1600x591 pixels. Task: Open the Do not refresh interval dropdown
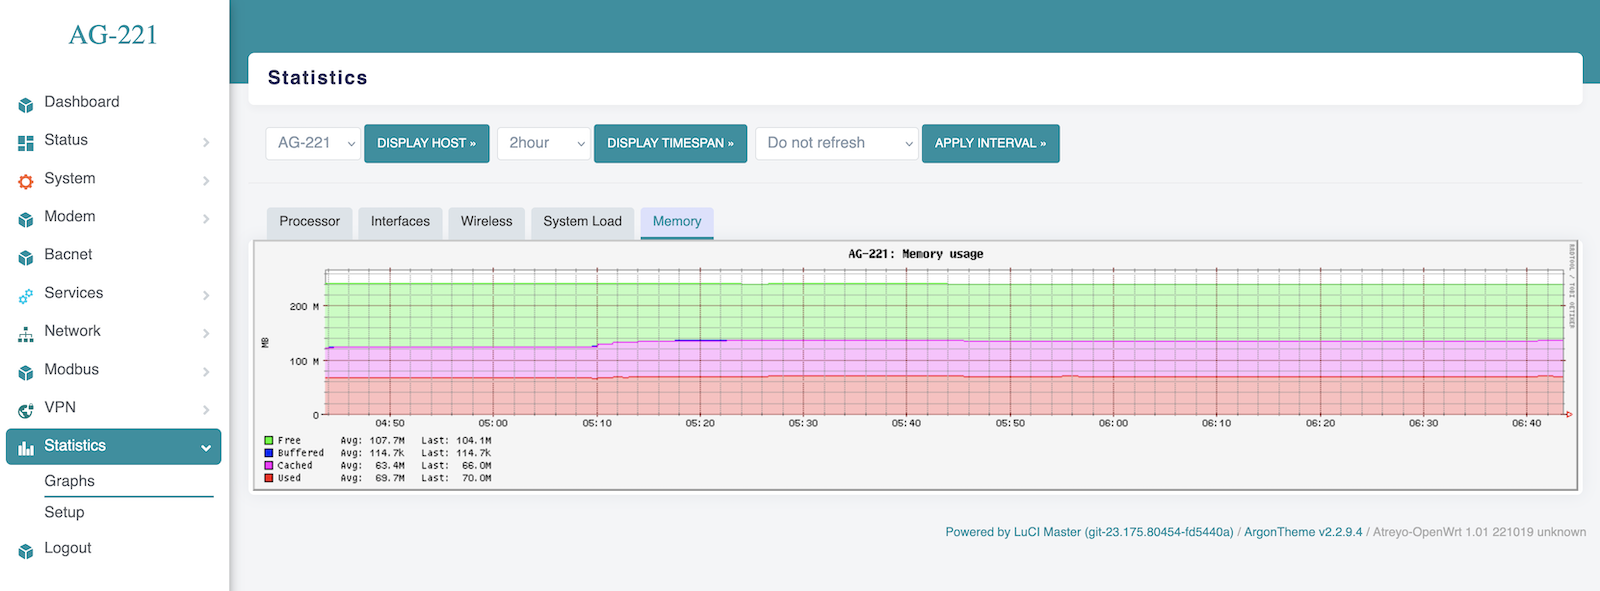pos(836,143)
